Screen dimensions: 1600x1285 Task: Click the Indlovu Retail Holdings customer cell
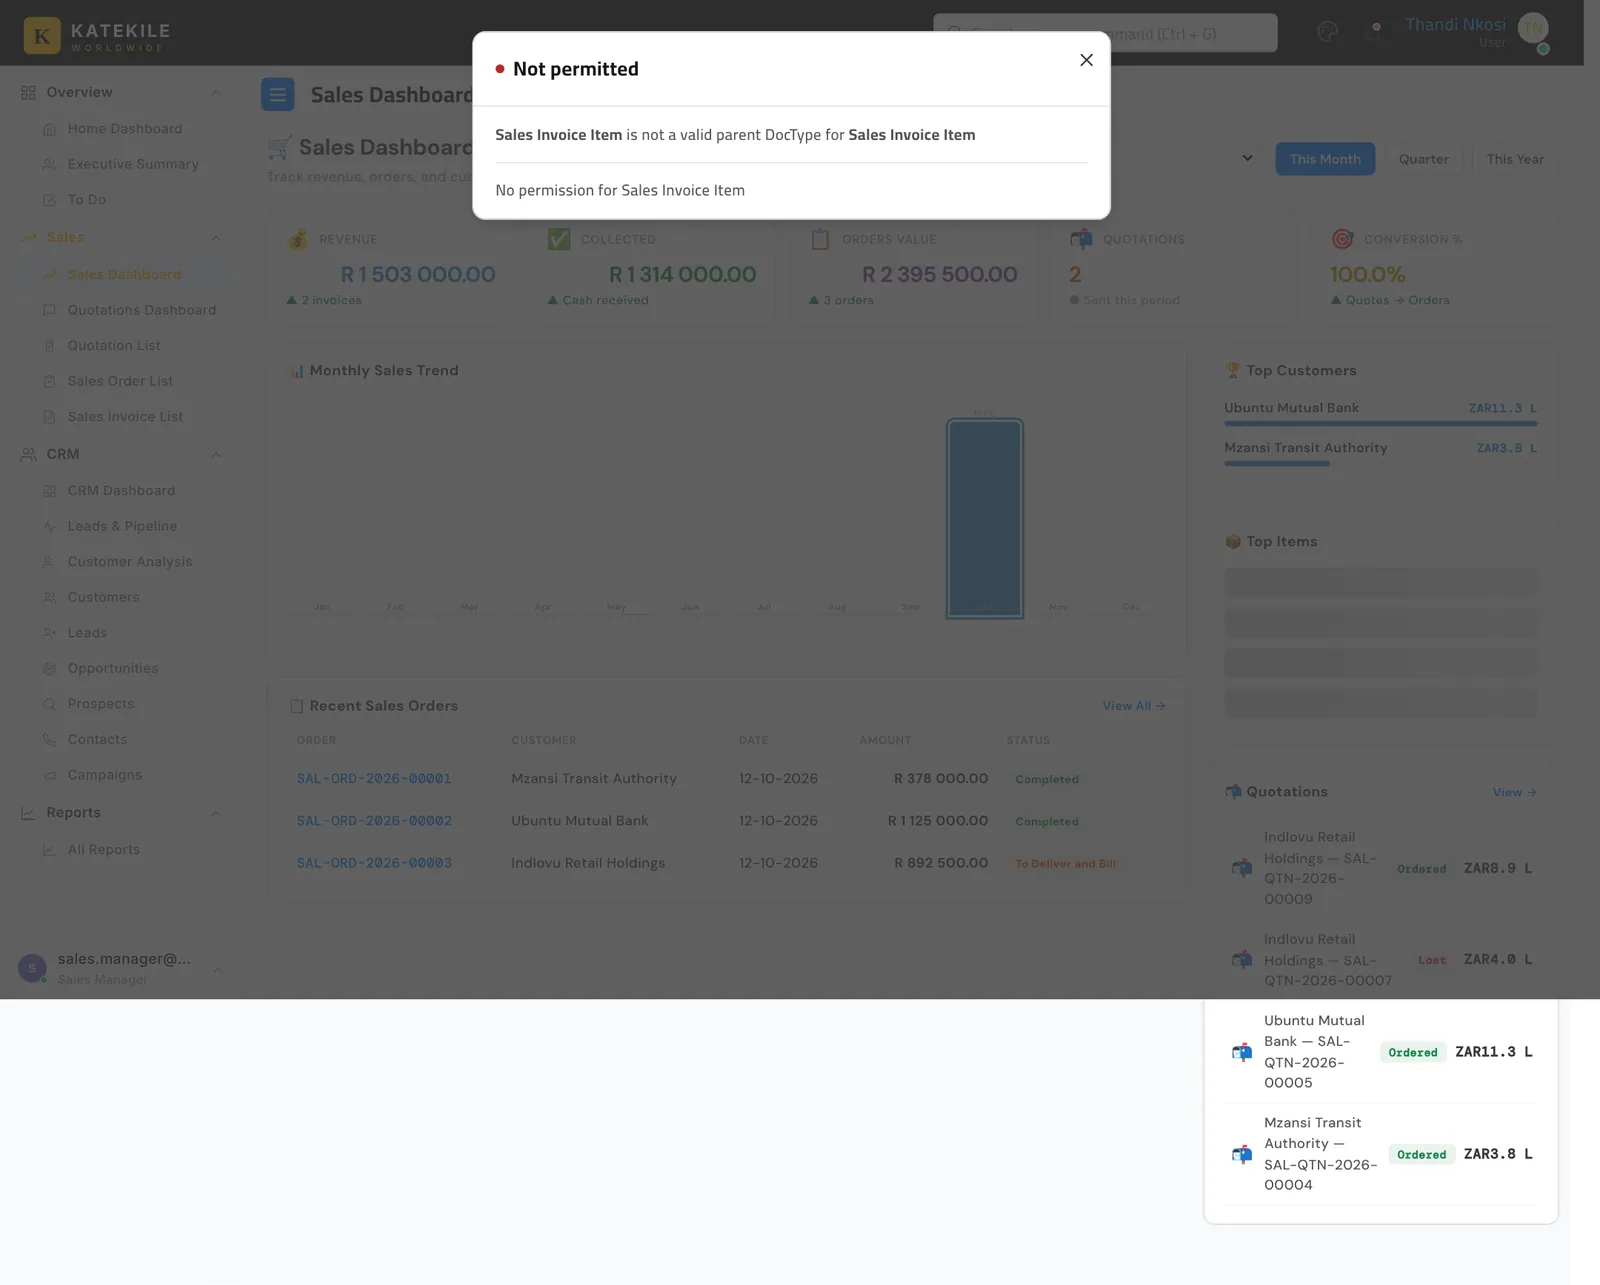point(588,863)
